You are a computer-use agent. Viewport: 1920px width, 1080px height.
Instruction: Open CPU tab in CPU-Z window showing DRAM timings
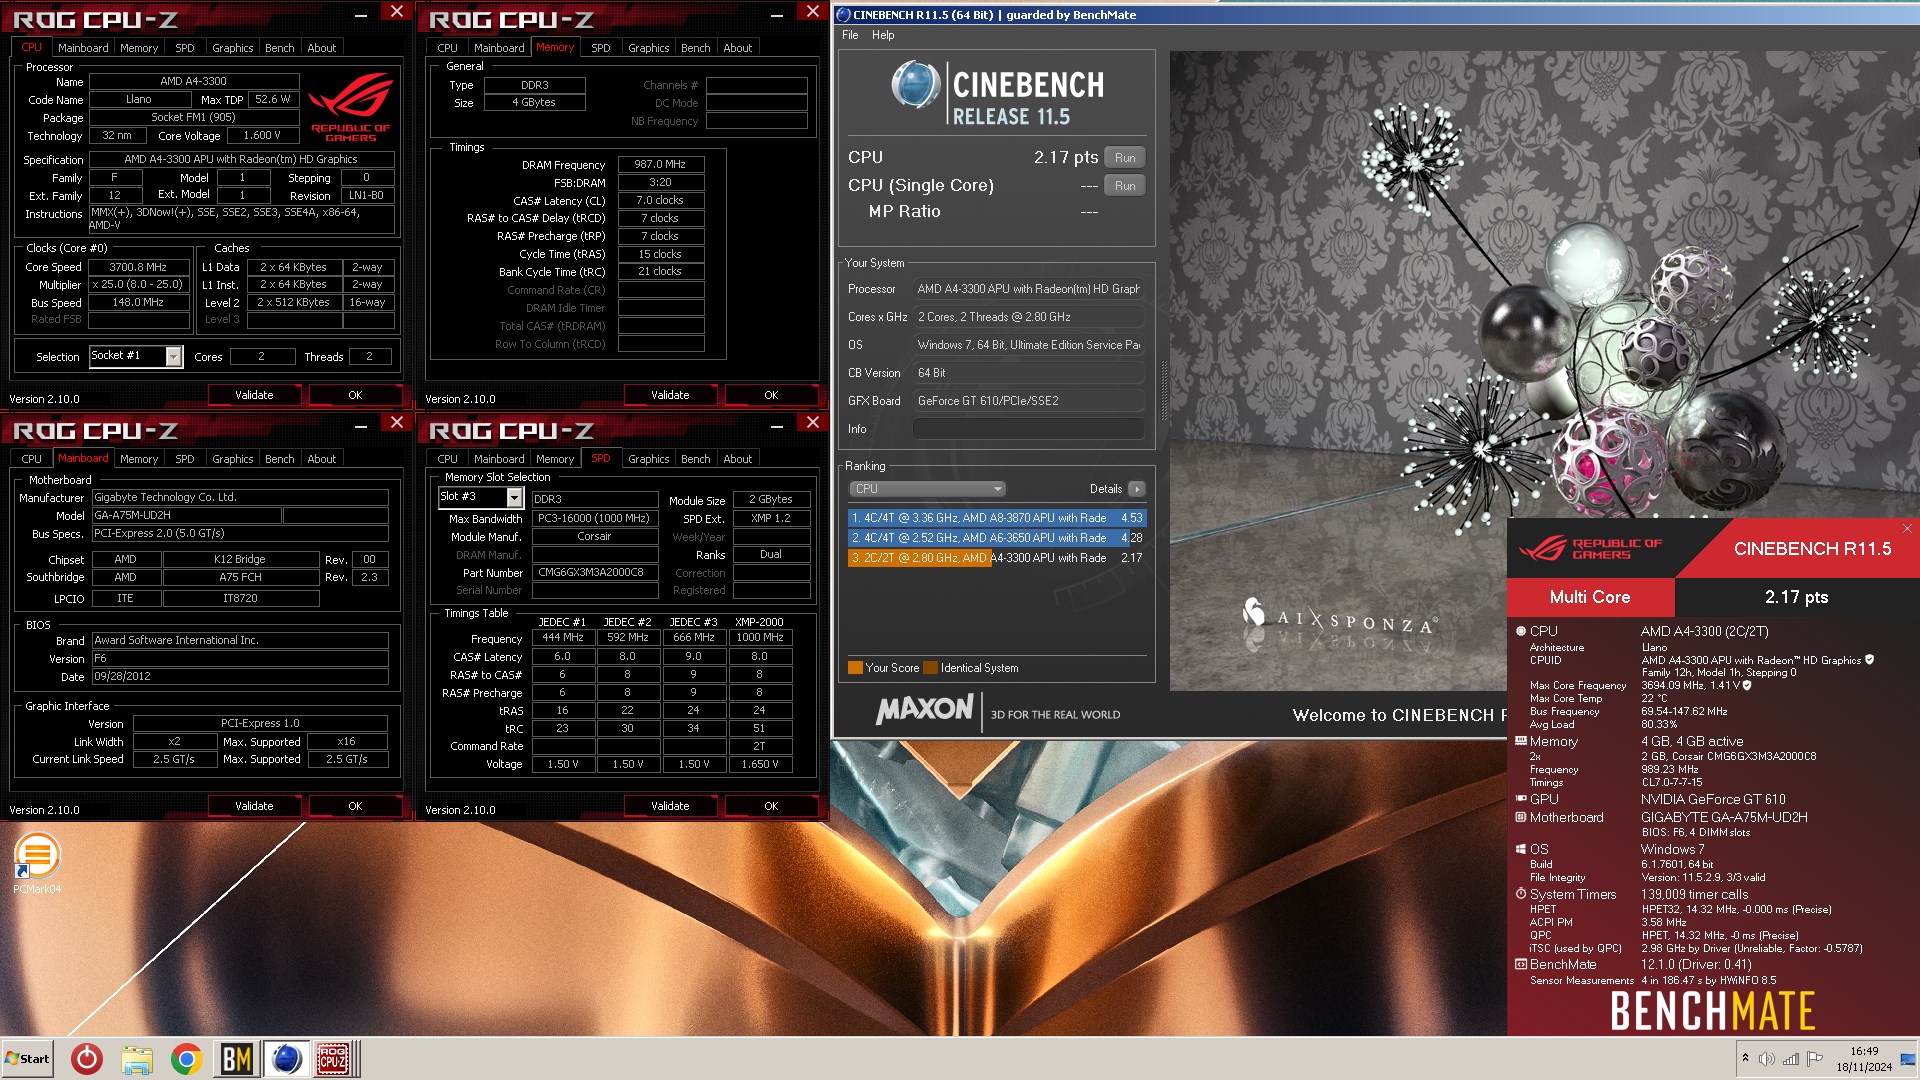click(x=447, y=48)
